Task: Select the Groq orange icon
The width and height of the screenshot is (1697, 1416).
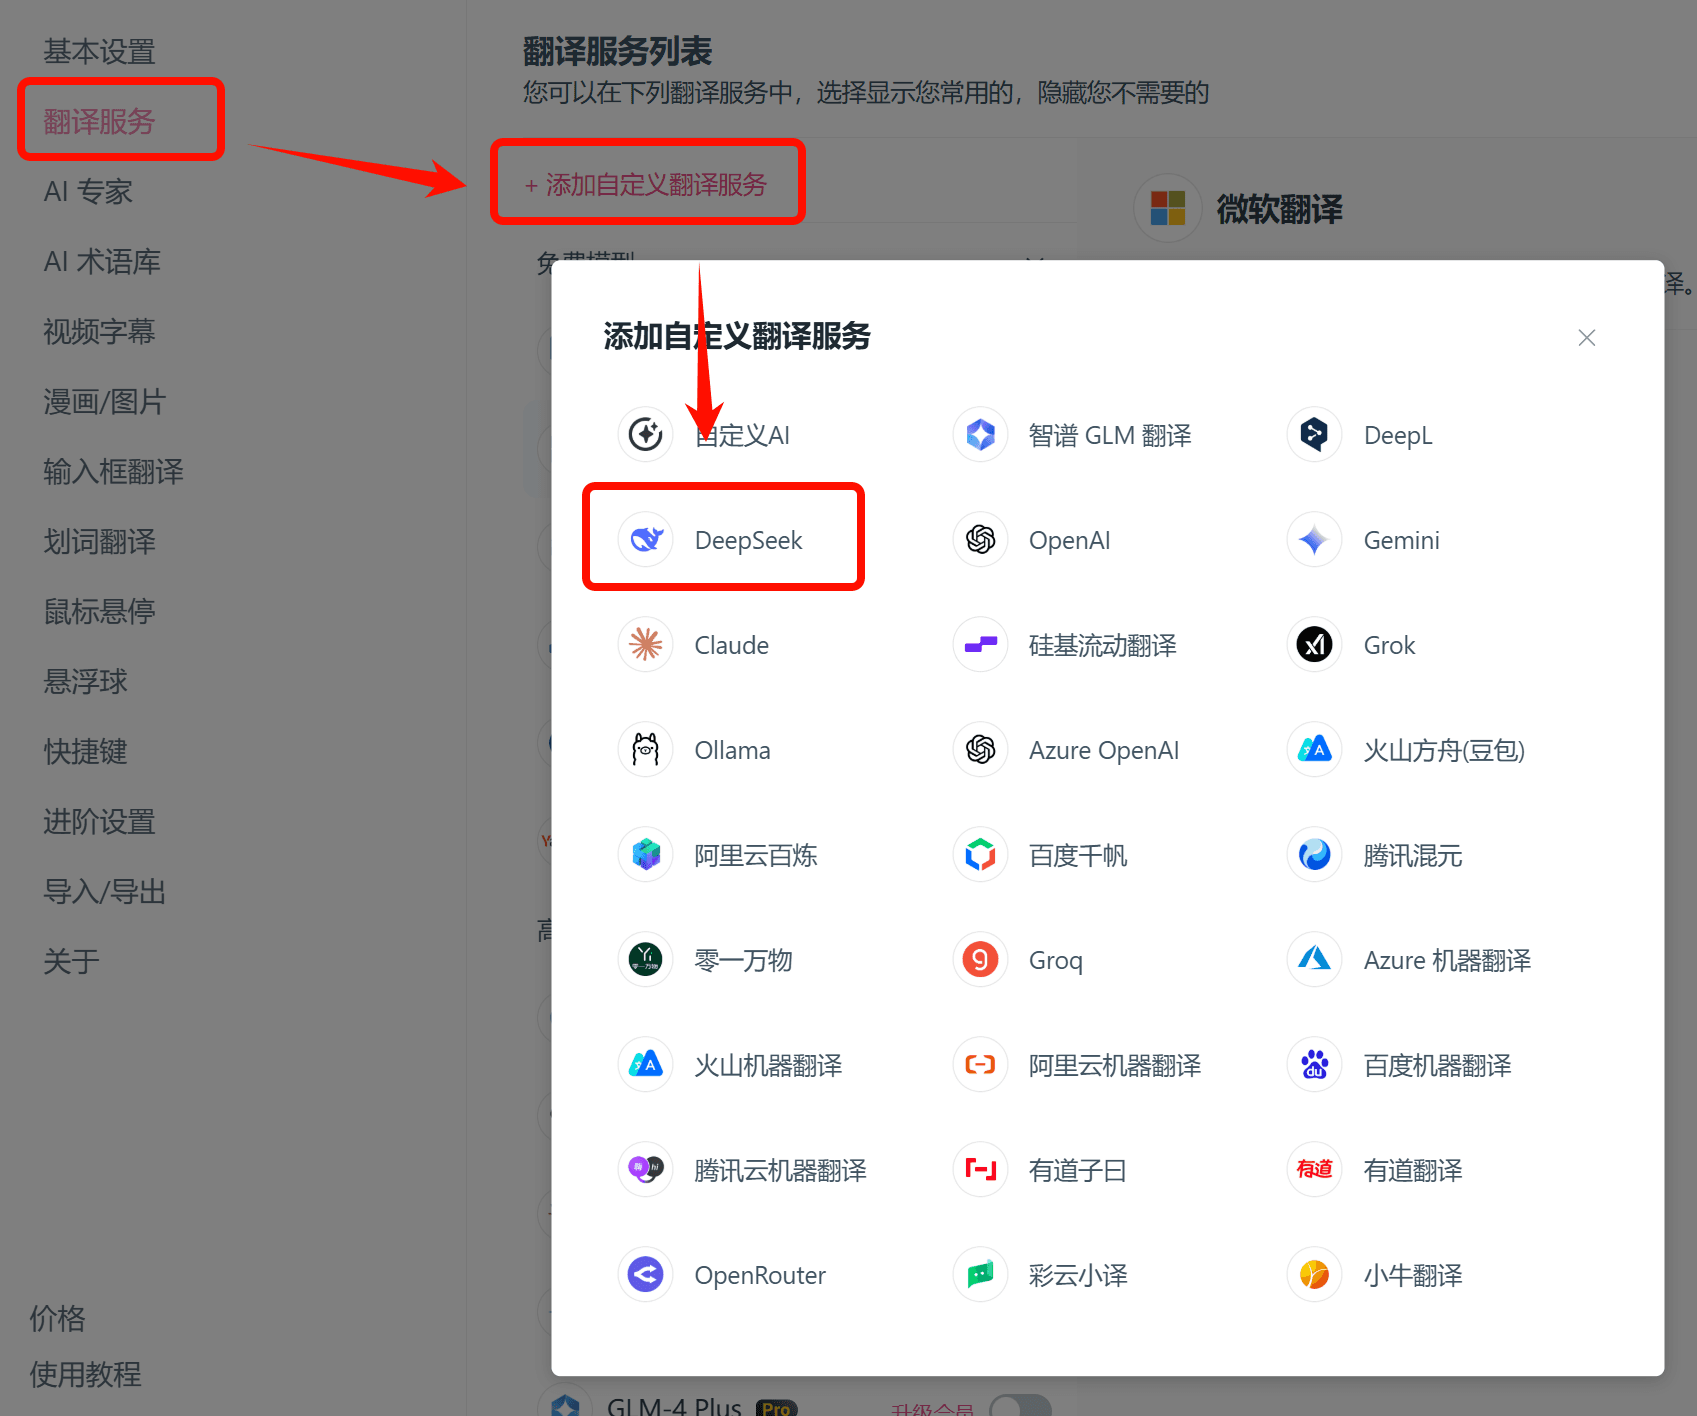Action: pos(980,960)
